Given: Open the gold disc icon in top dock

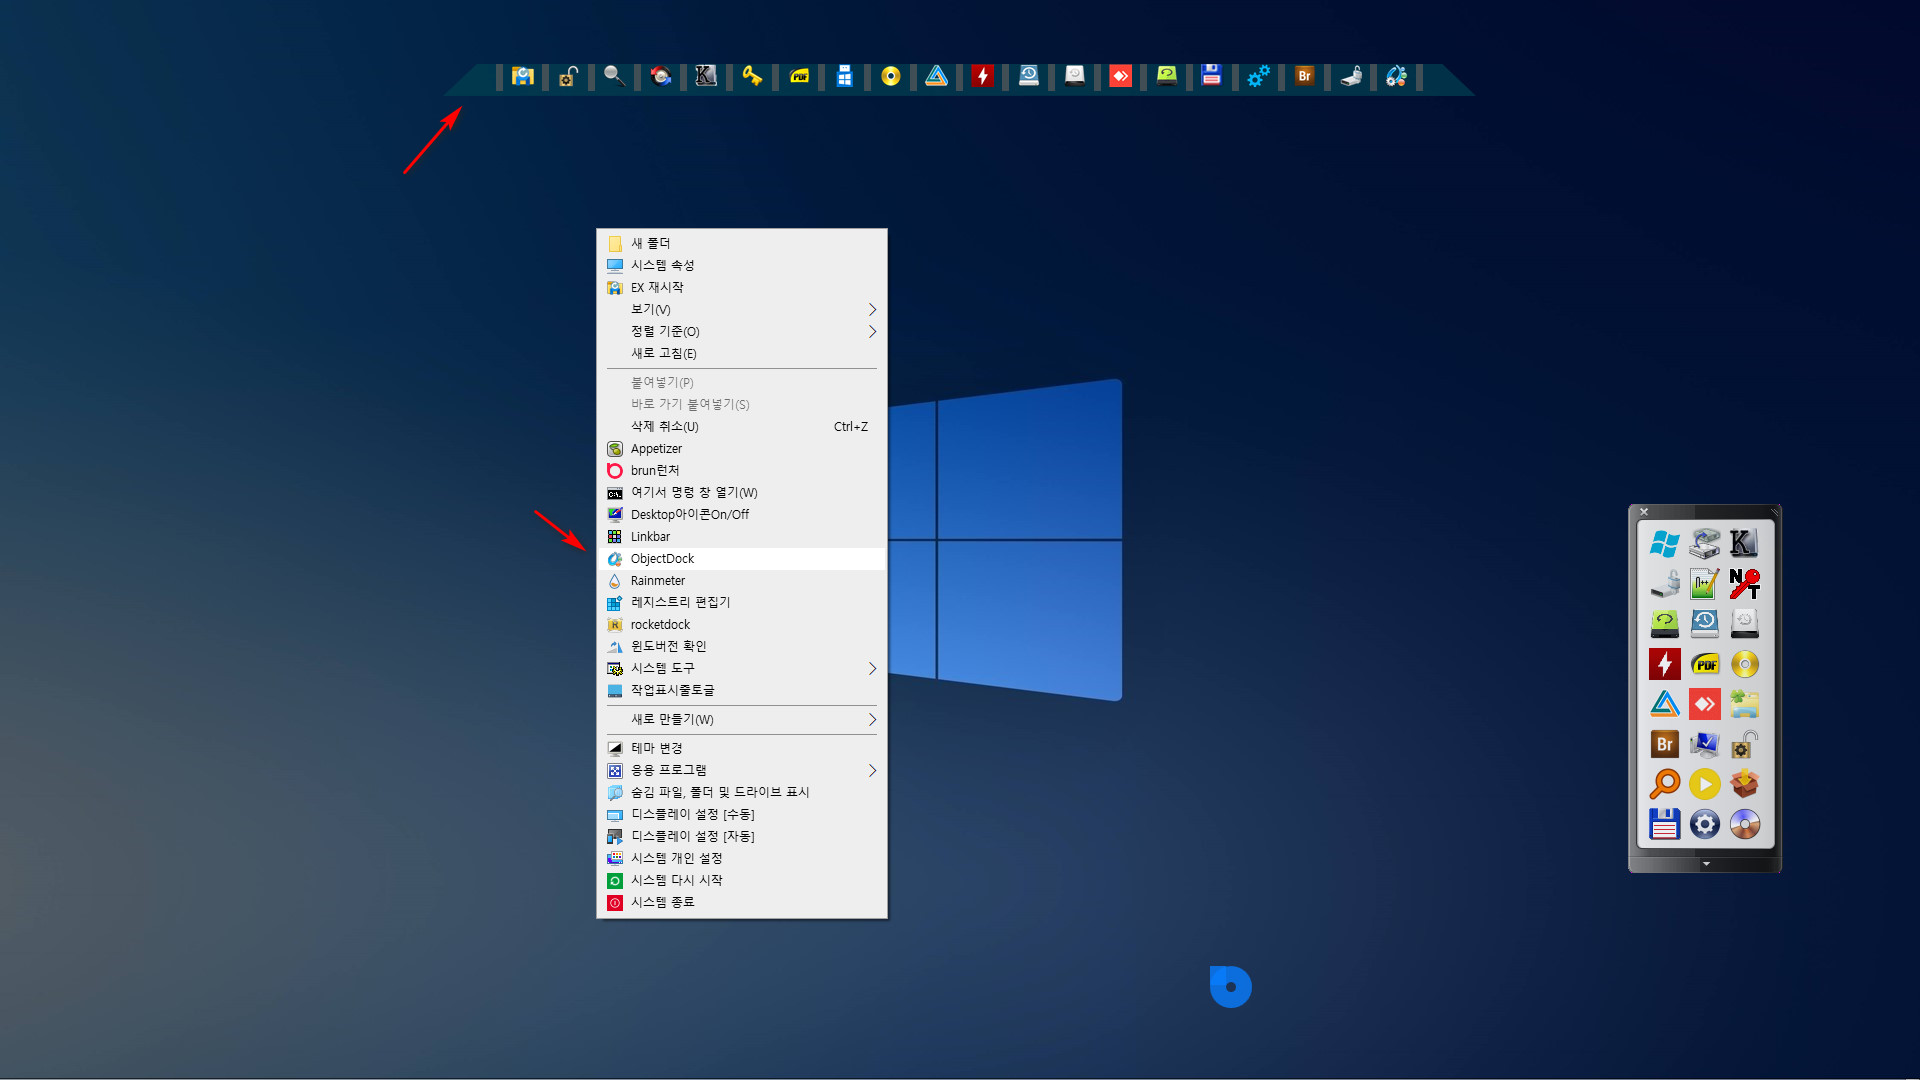Looking at the screenshot, I should click(x=891, y=76).
